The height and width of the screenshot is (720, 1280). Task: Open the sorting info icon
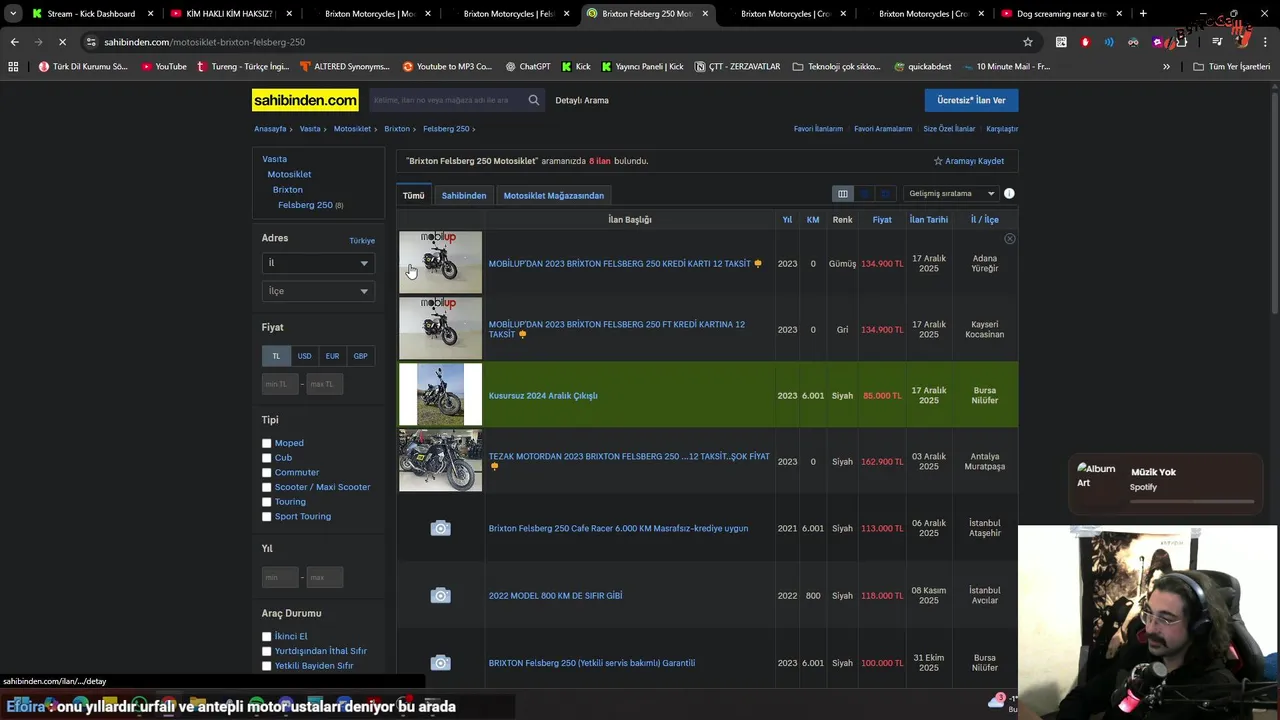click(1009, 194)
